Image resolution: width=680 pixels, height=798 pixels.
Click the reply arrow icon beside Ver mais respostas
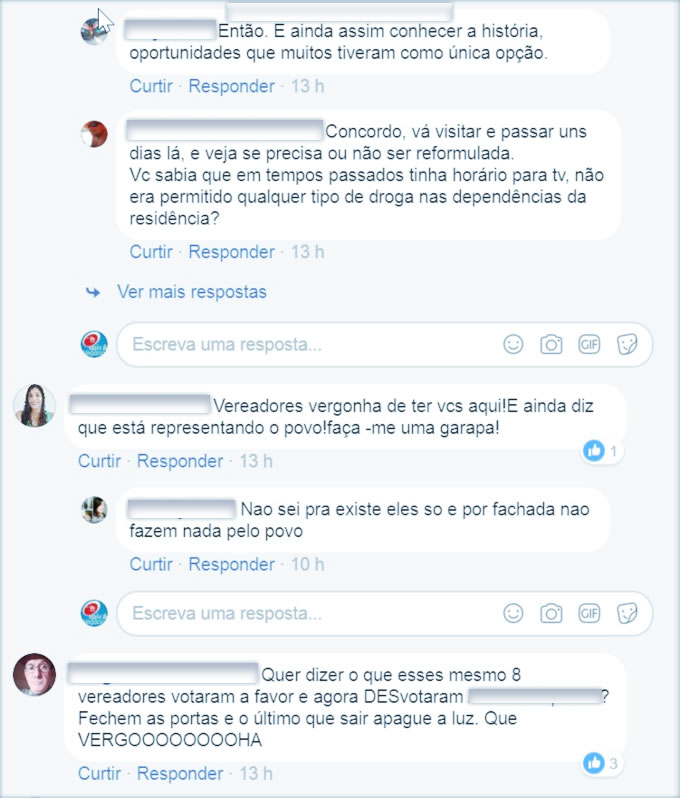[x=93, y=292]
